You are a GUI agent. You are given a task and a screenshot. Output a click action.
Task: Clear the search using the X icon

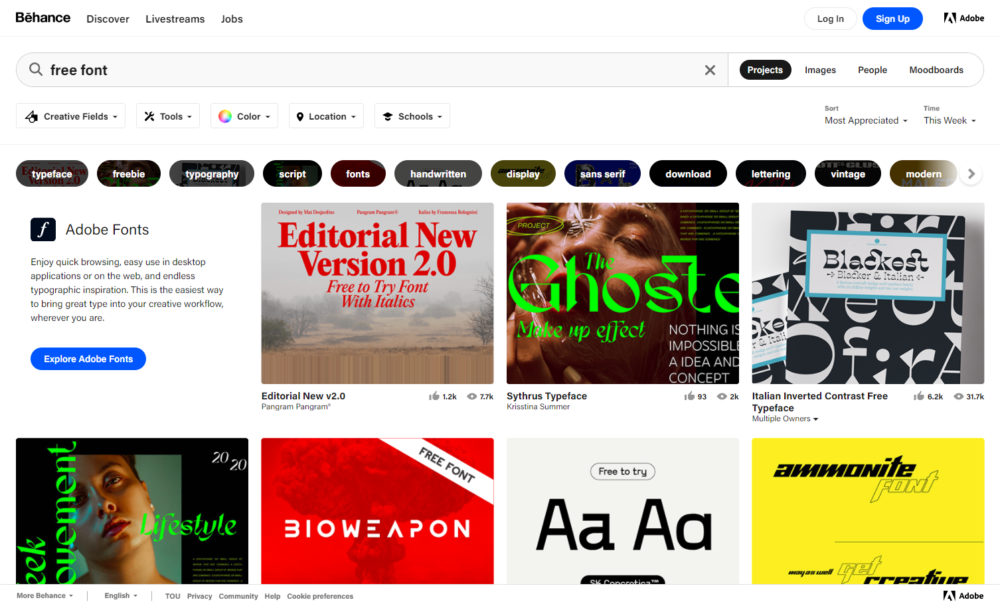(710, 70)
